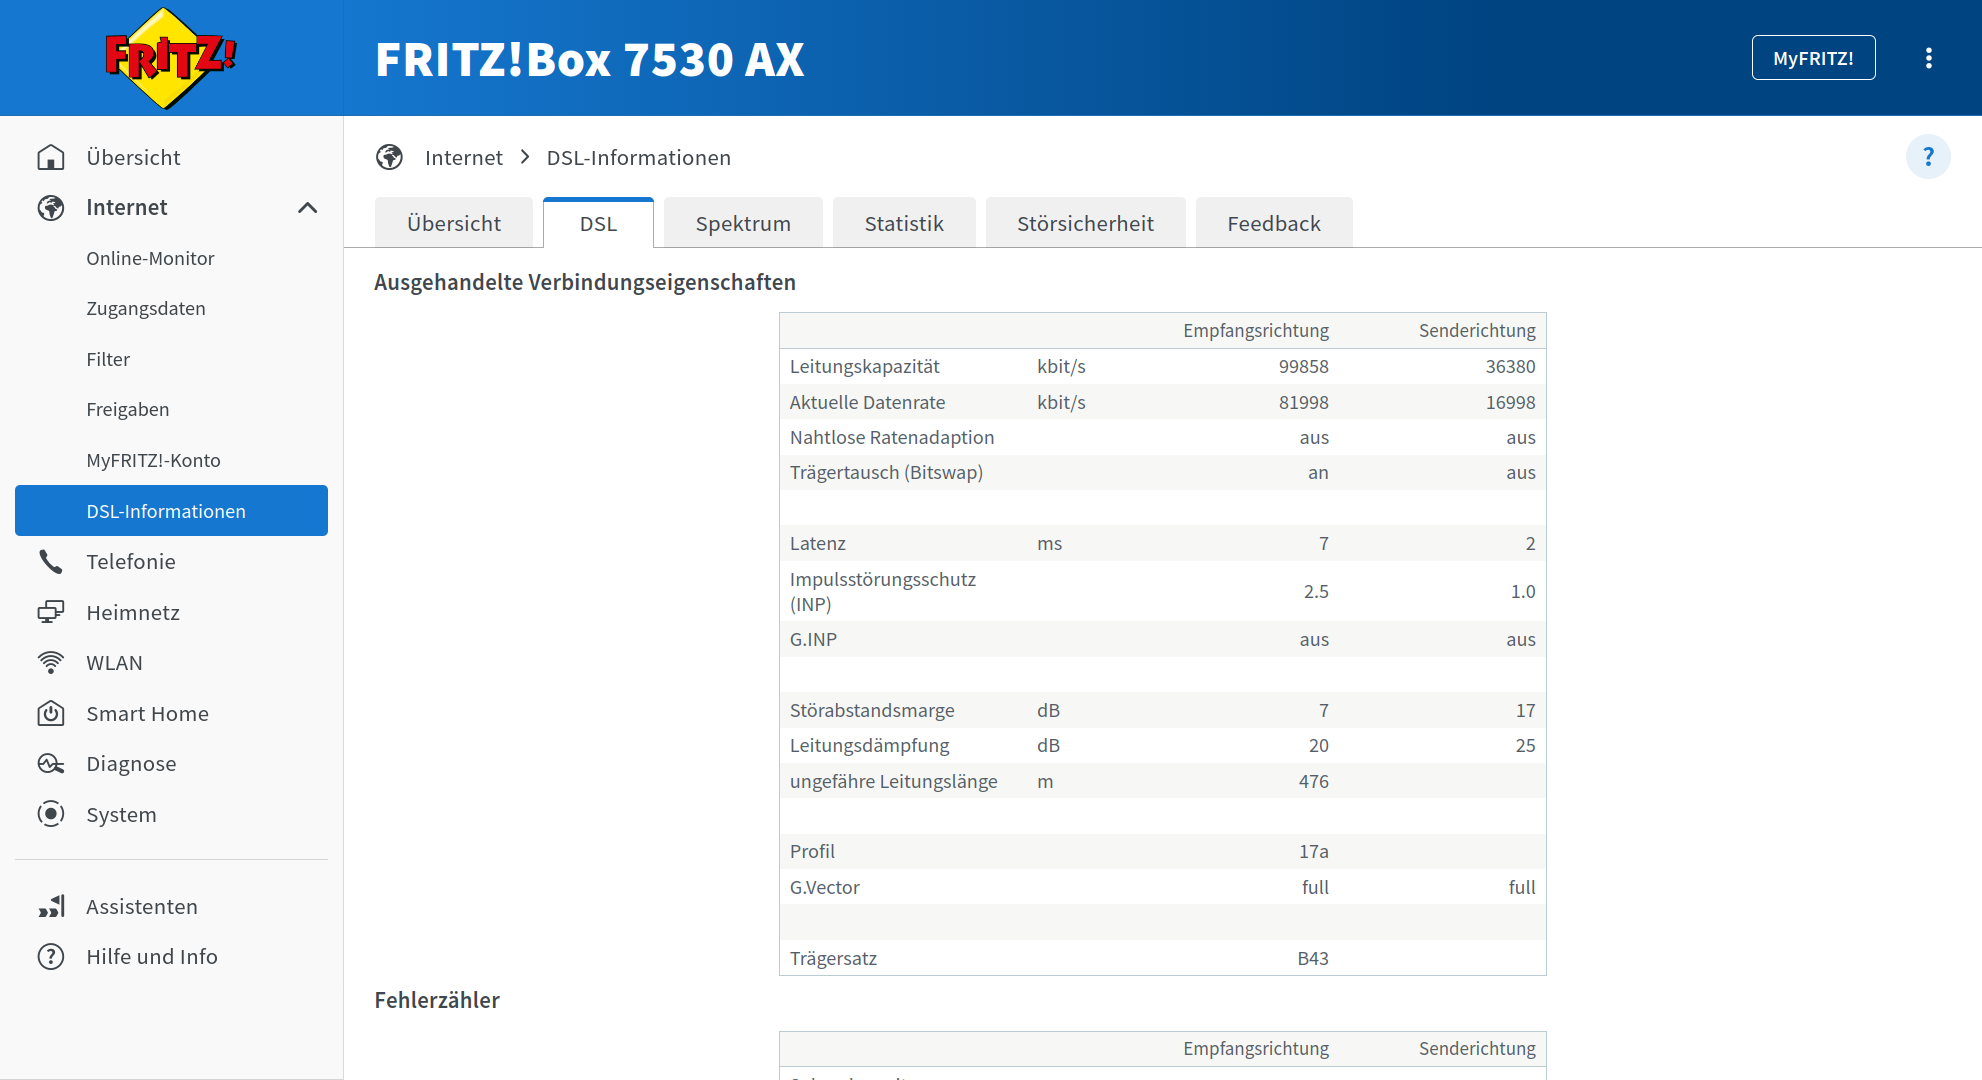
Task: Click the Latenz row label
Action: (818, 544)
